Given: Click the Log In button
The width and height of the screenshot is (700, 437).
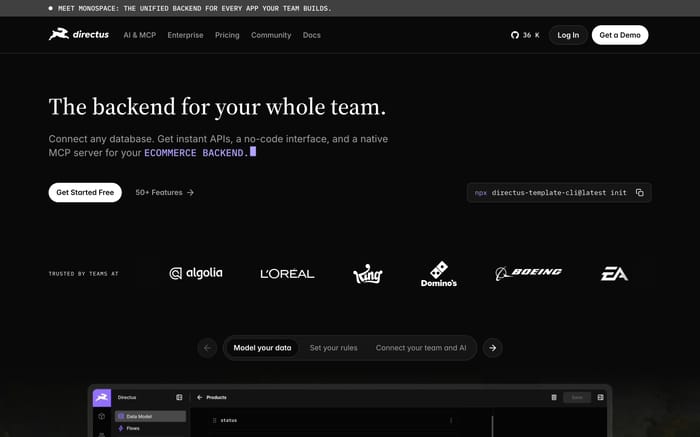Looking at the screenshot, I should point(568,35).
